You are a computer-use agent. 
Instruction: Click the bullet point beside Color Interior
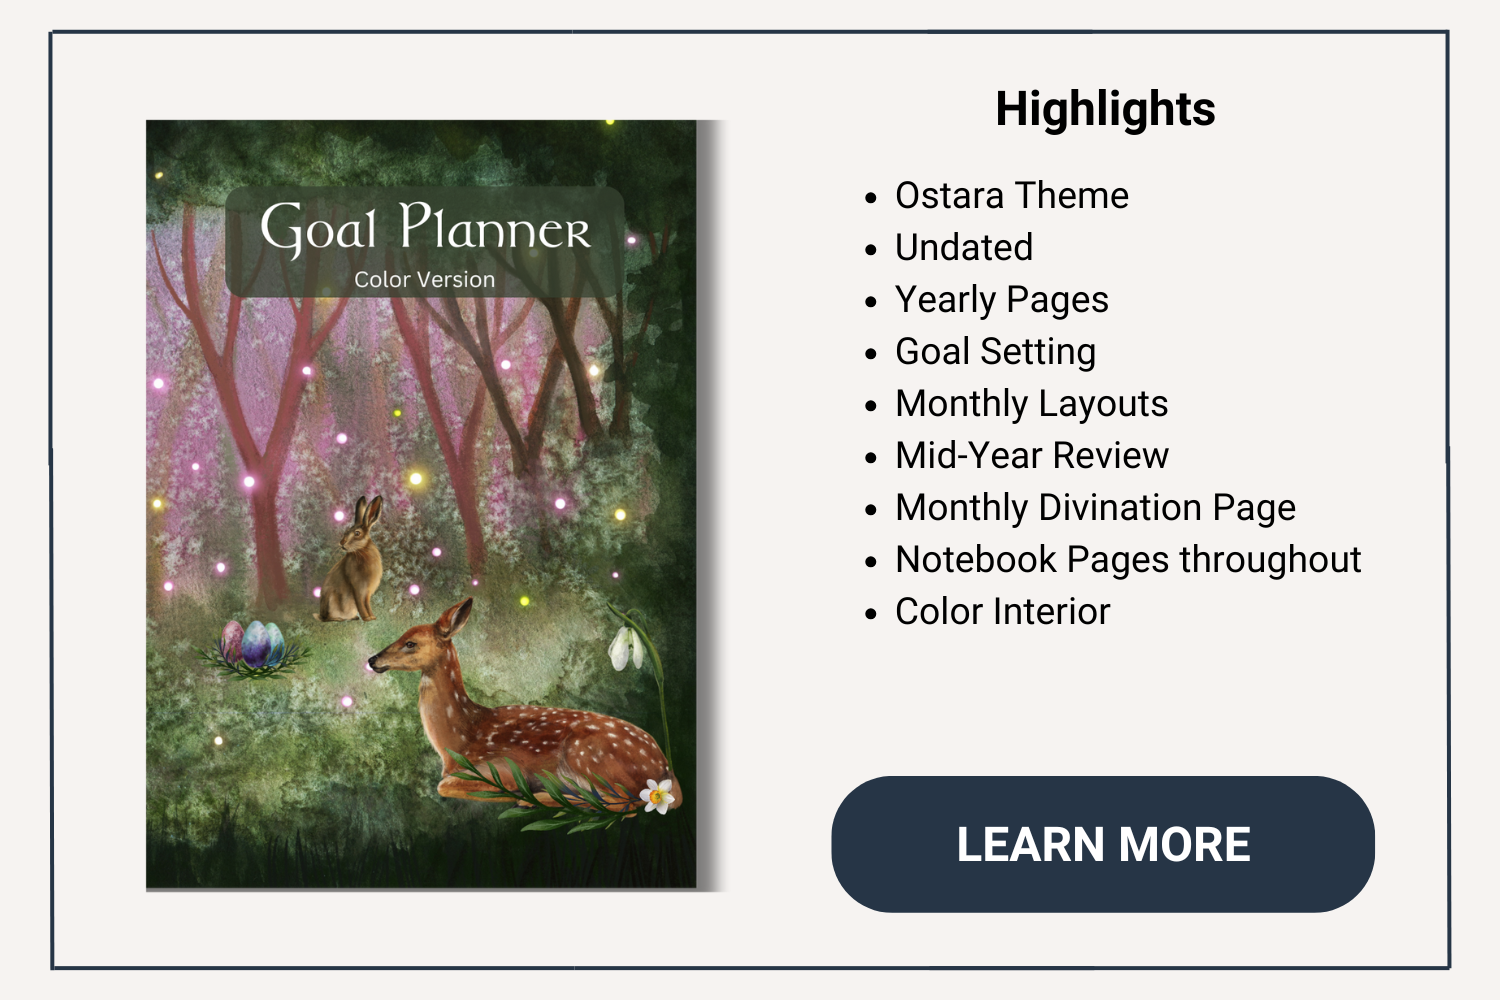tap(871, 613)
